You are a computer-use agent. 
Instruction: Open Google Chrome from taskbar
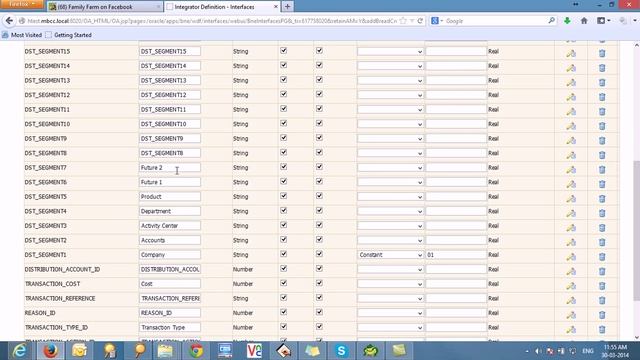(196, 351)
